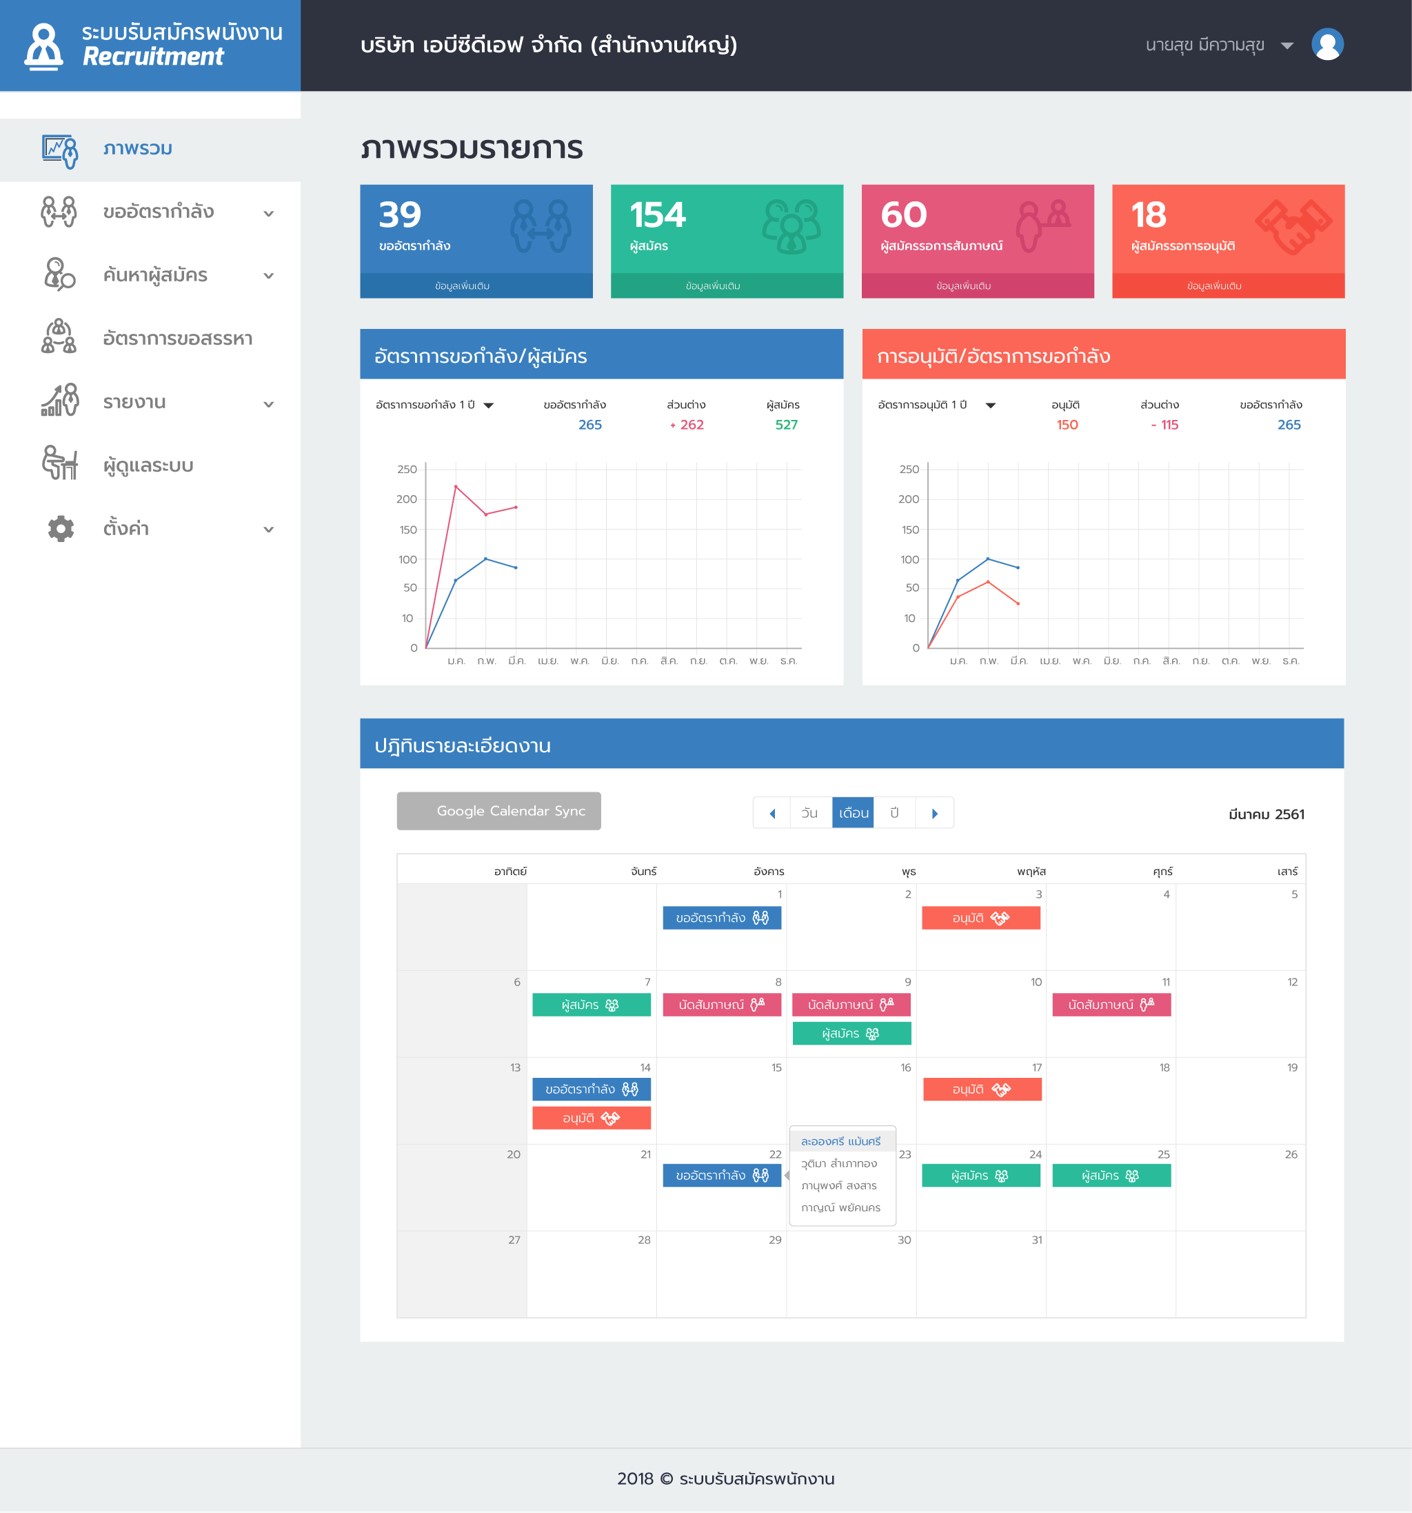Switch calendar to ปี year view
1412x1513 pixels.
coord(894,813)
